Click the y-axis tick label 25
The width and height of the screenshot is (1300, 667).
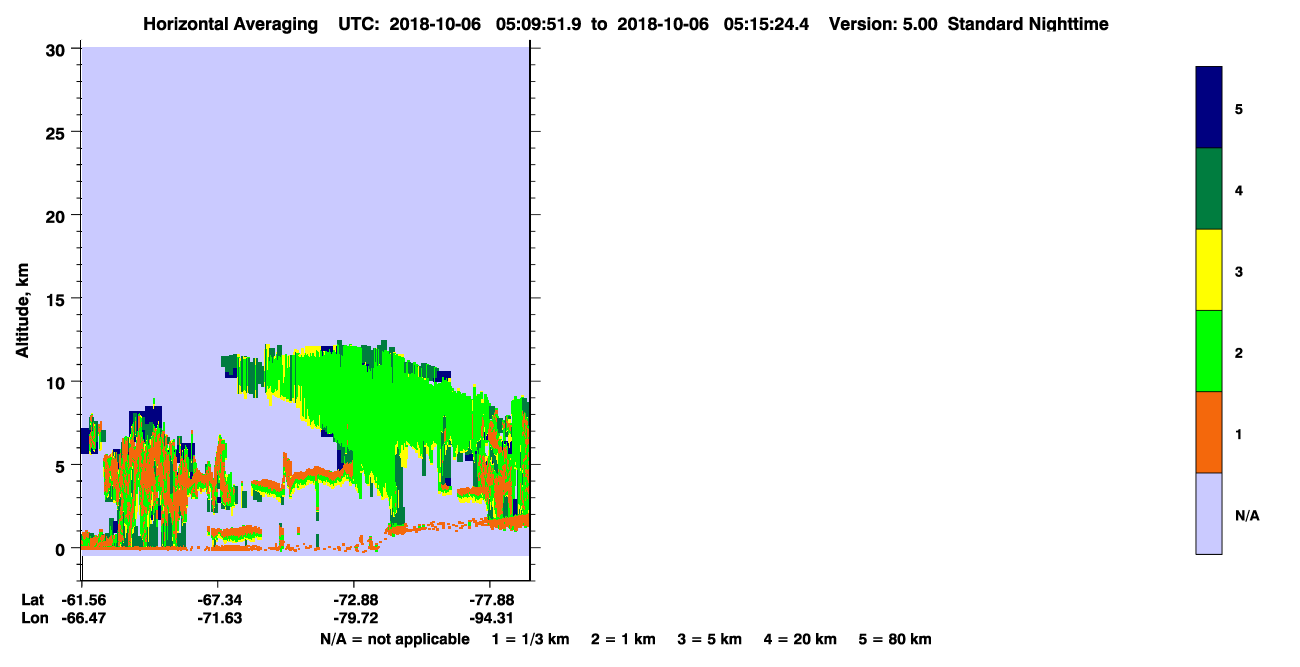(x=57, y=132)
